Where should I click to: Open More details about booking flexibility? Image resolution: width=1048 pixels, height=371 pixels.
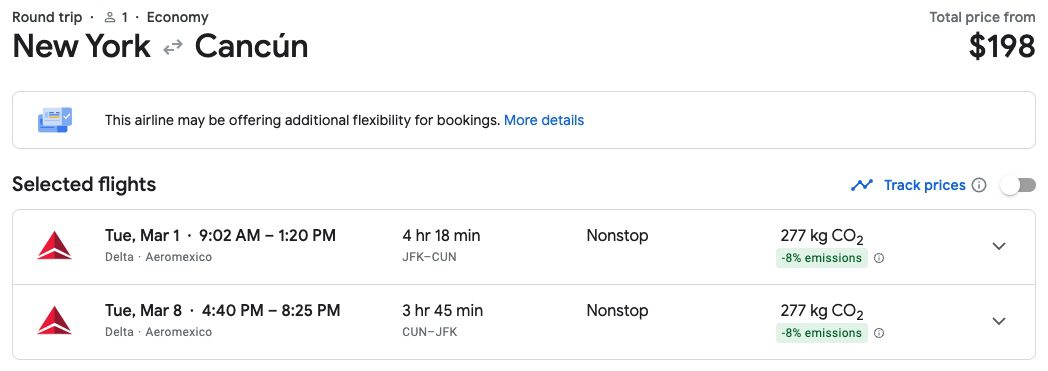coord(544,120)
